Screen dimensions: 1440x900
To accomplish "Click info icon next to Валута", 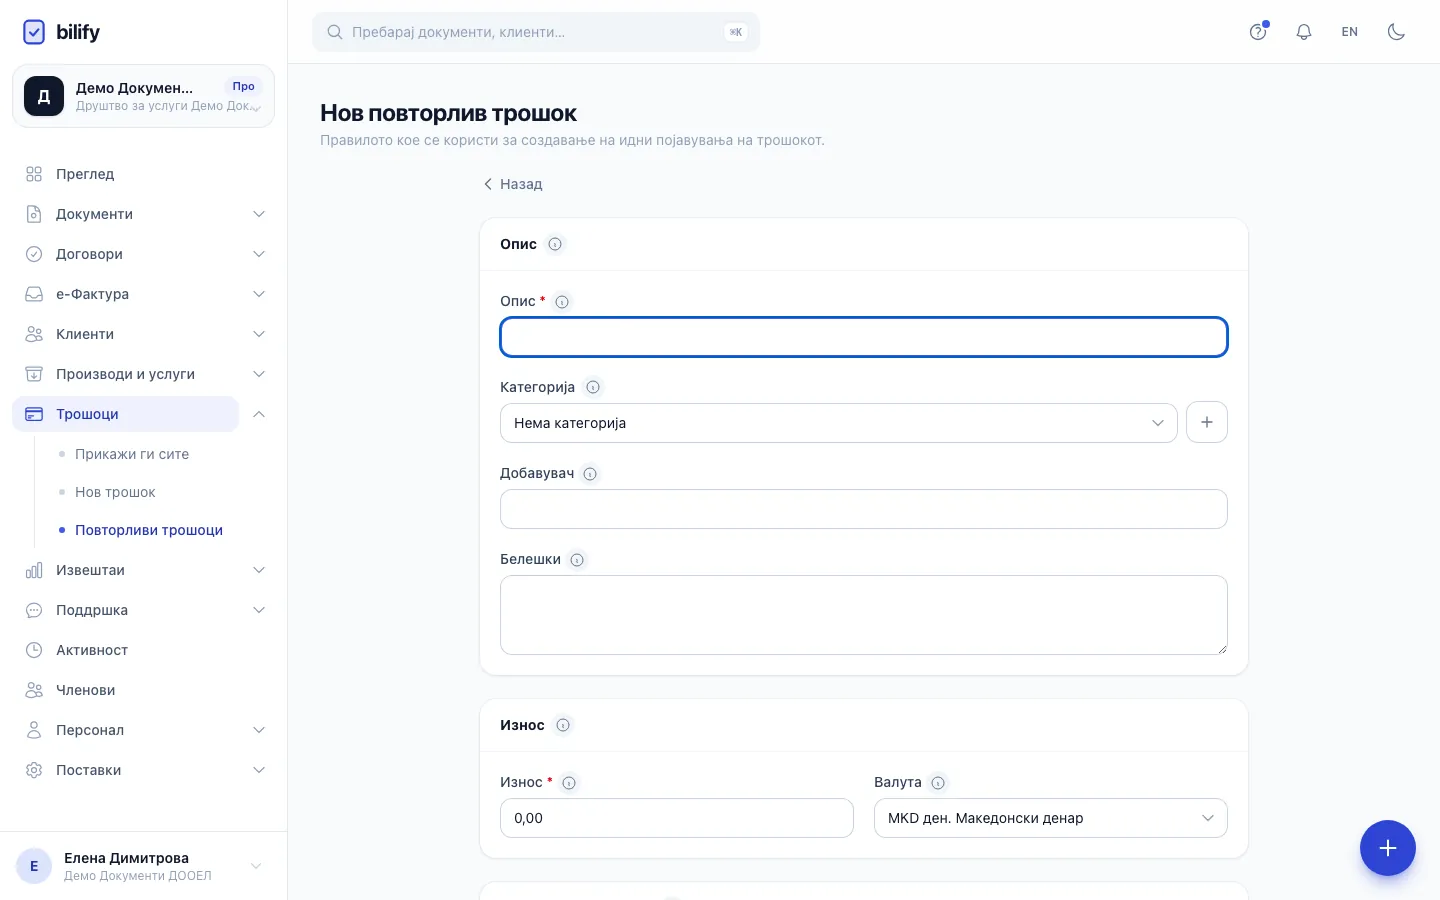I will 938,783.
